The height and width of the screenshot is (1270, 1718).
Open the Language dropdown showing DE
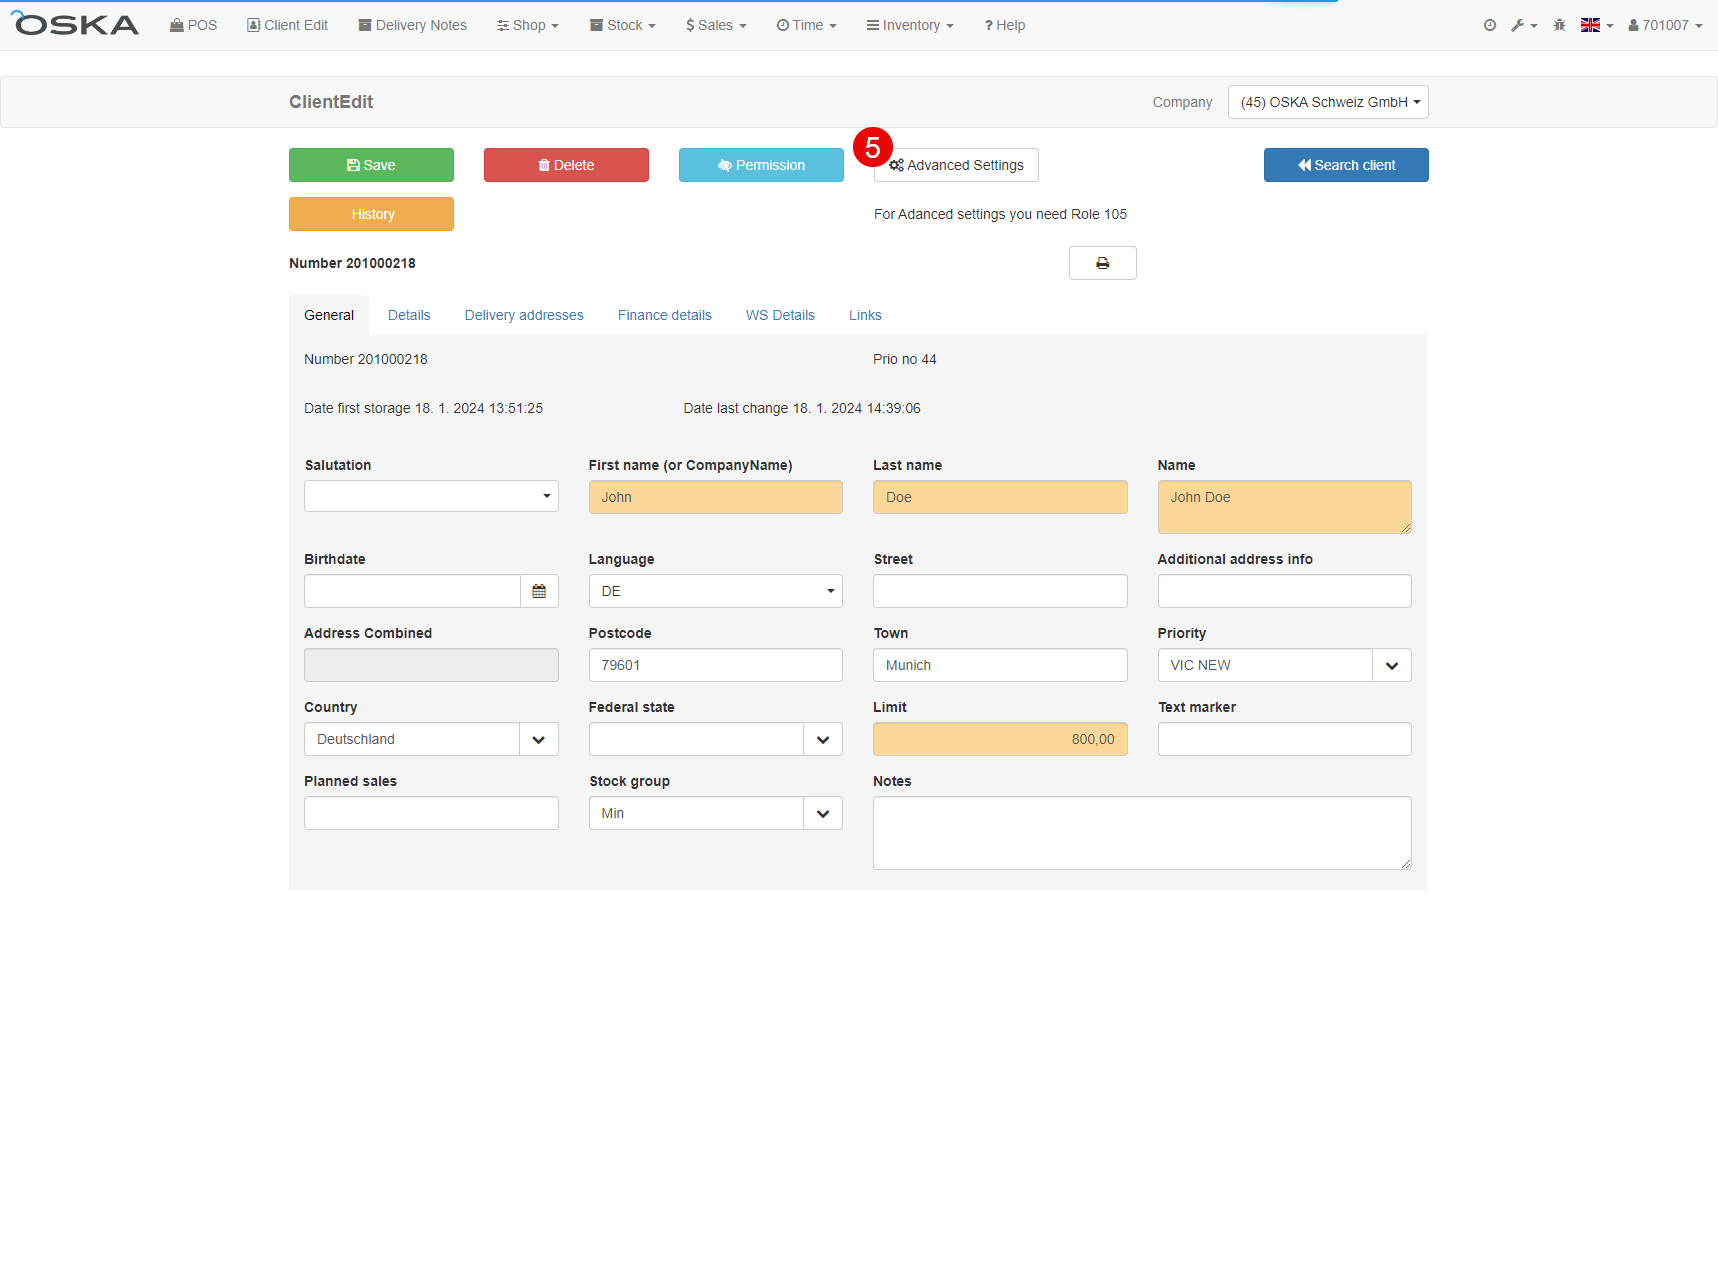(x=716, y=591)
